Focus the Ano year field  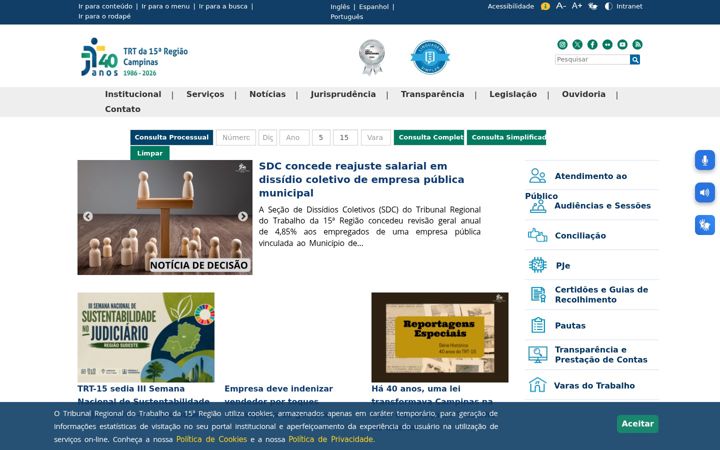point(294,137)
